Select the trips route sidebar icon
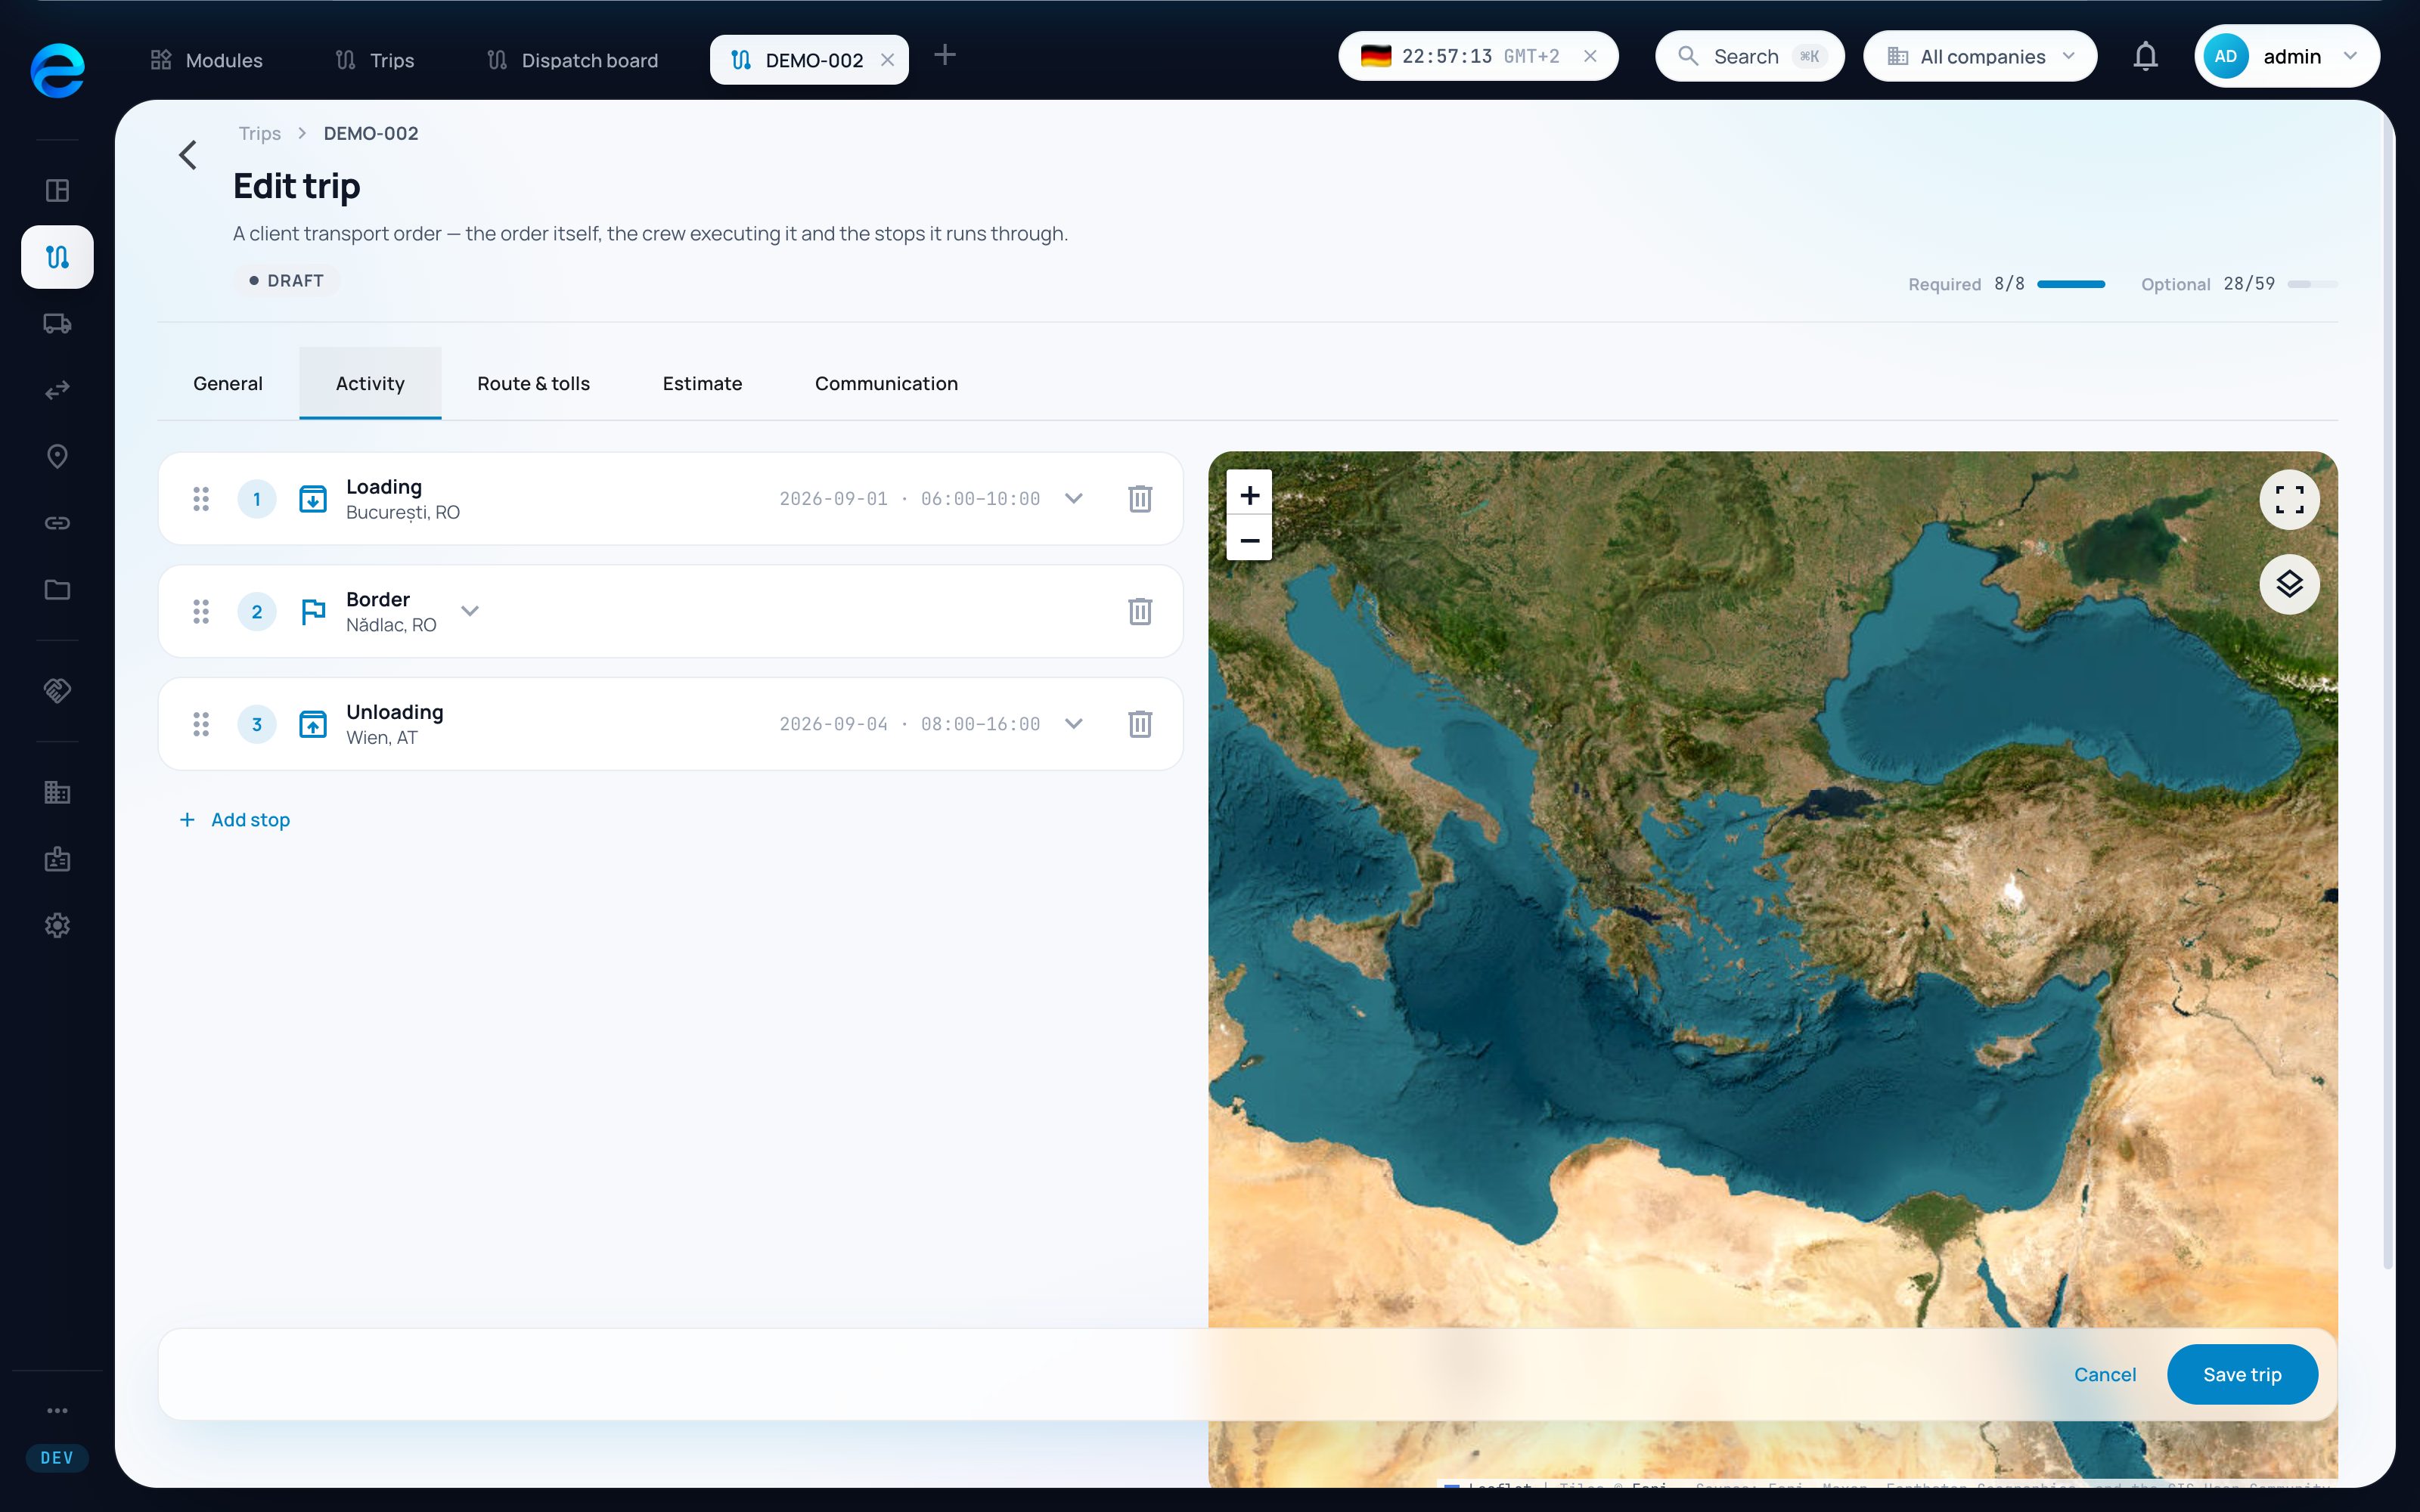 pyautogui.click(x=57, y=257)
